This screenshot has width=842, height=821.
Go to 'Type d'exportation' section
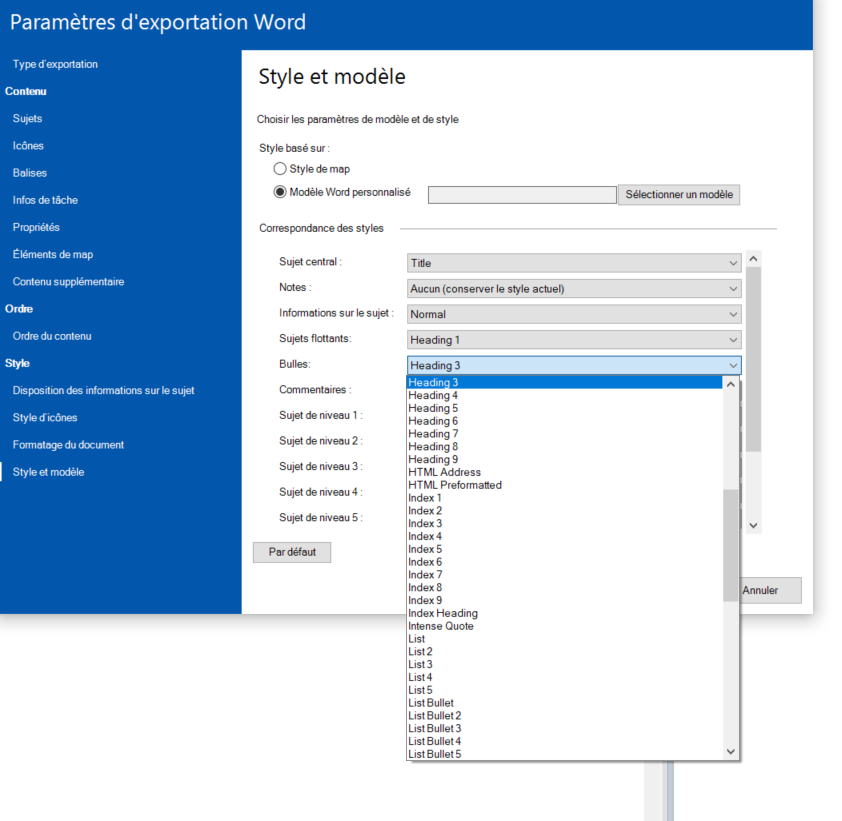(55, 64)
